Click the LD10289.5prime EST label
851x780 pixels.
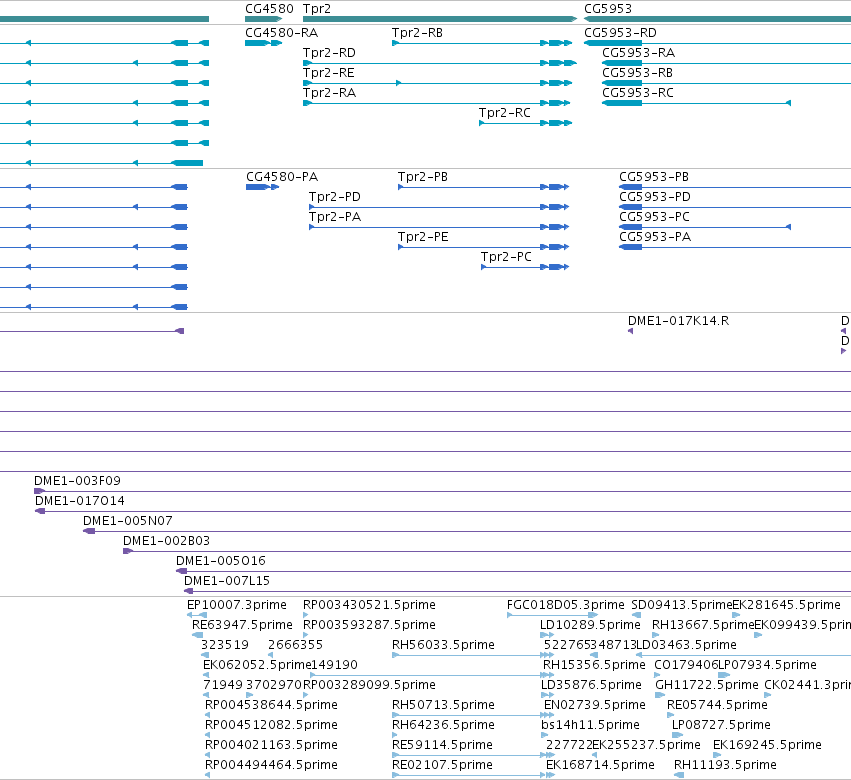click(590, 625)
